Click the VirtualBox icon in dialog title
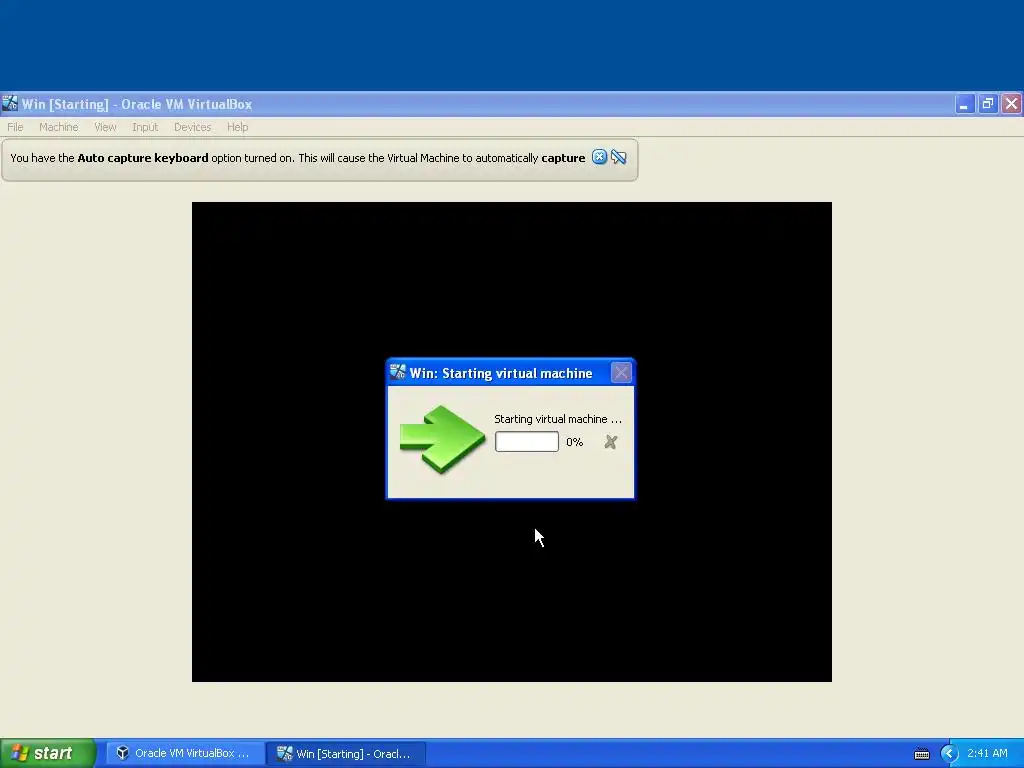1024x768 pixels. (x=397, y=372)
